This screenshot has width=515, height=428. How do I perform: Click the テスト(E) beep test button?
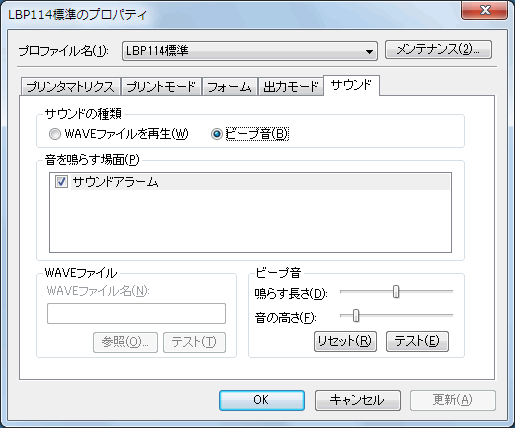(x=417, y=341)
